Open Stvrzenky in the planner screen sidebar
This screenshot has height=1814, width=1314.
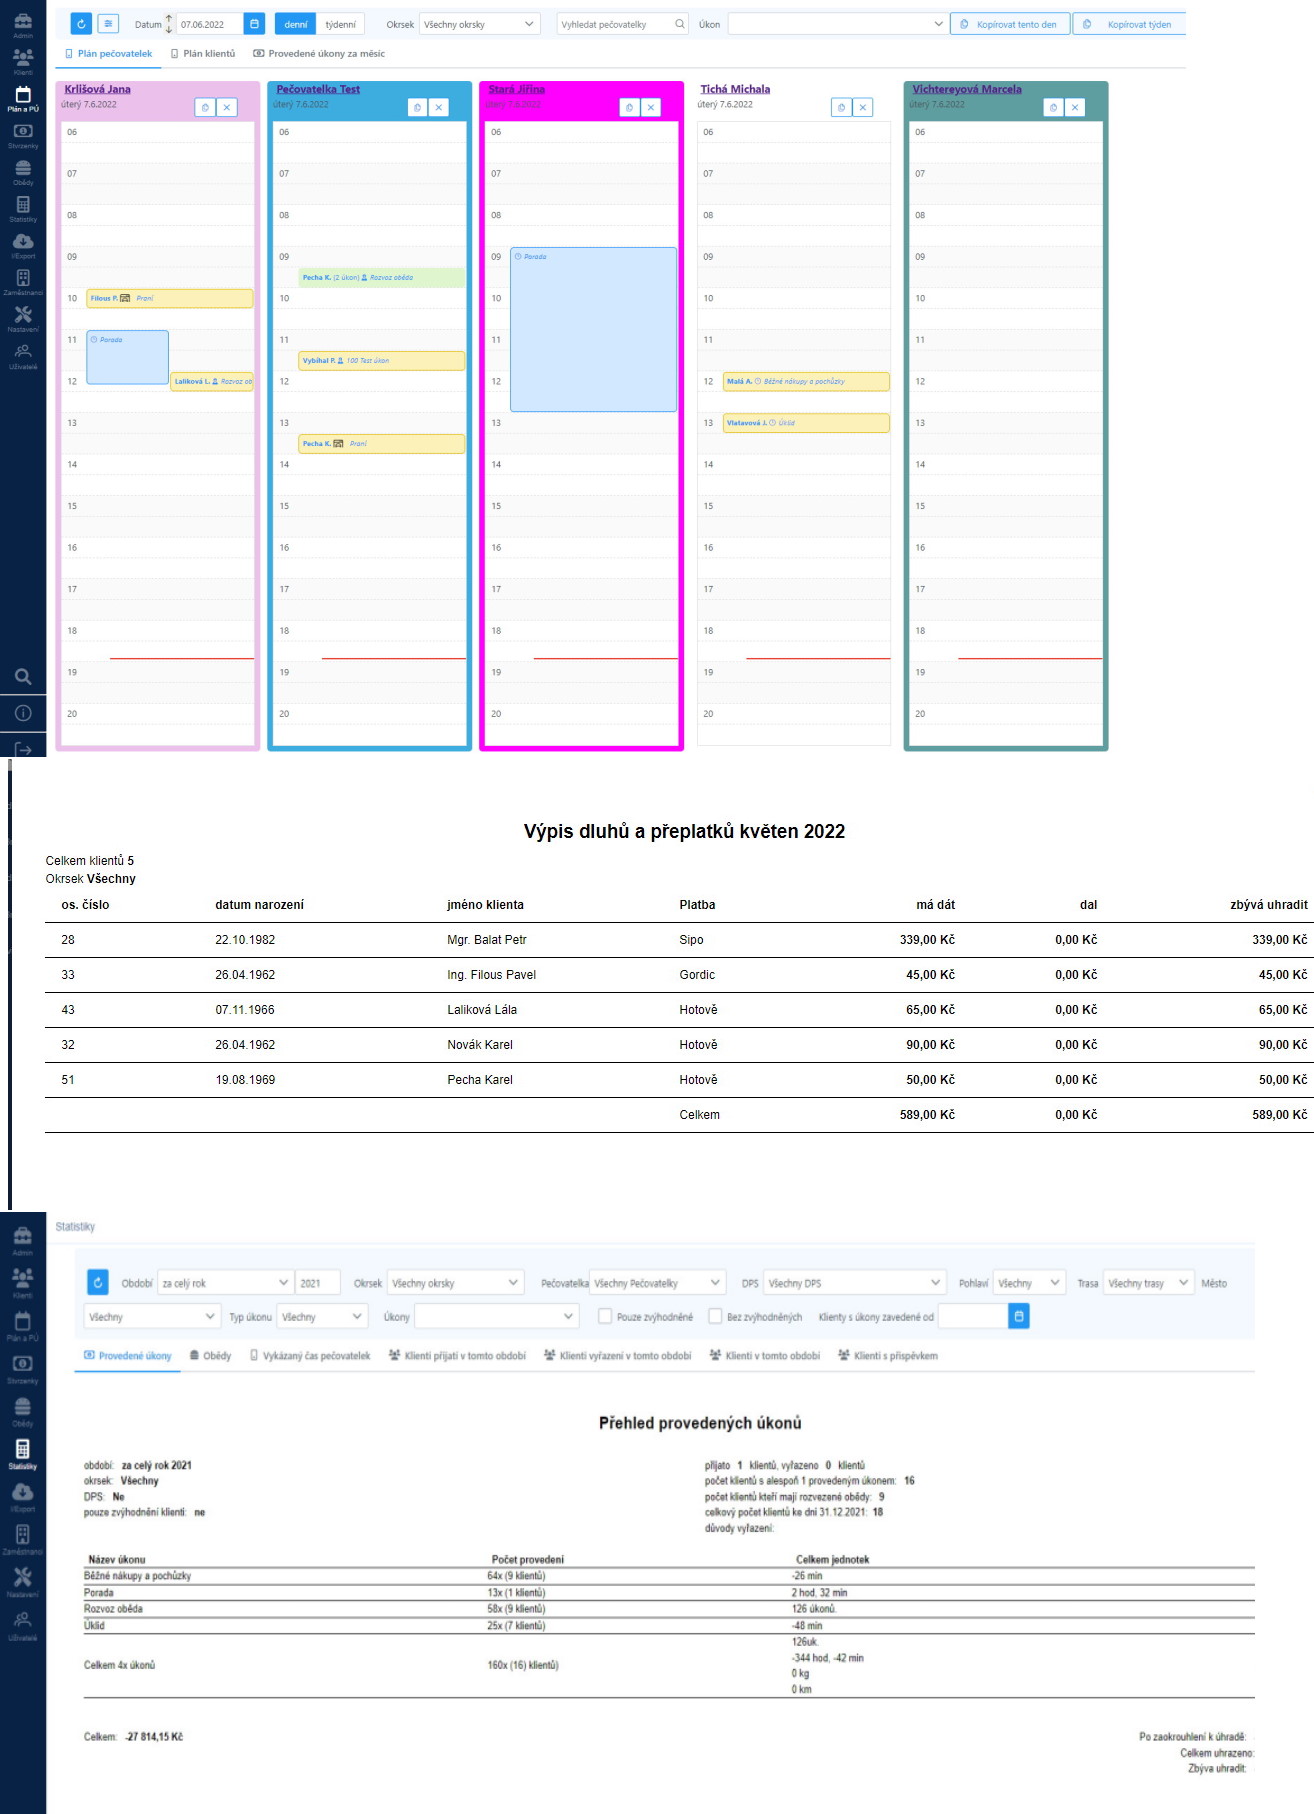pos(23,136)
